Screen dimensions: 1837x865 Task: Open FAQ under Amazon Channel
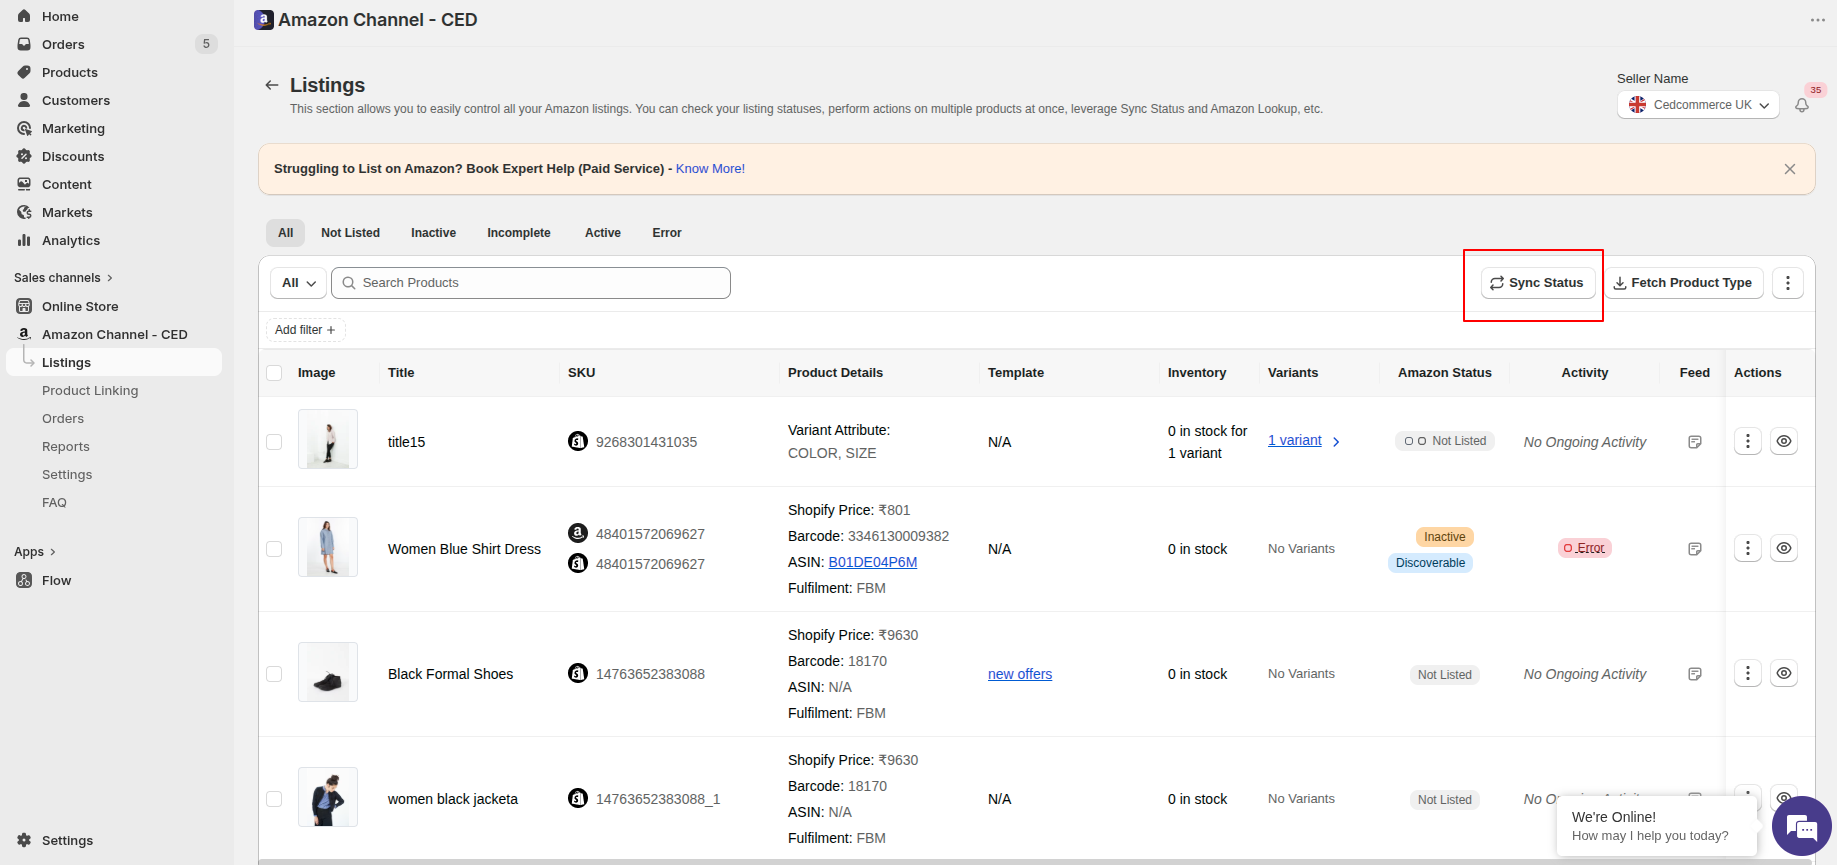coord(54,502)
